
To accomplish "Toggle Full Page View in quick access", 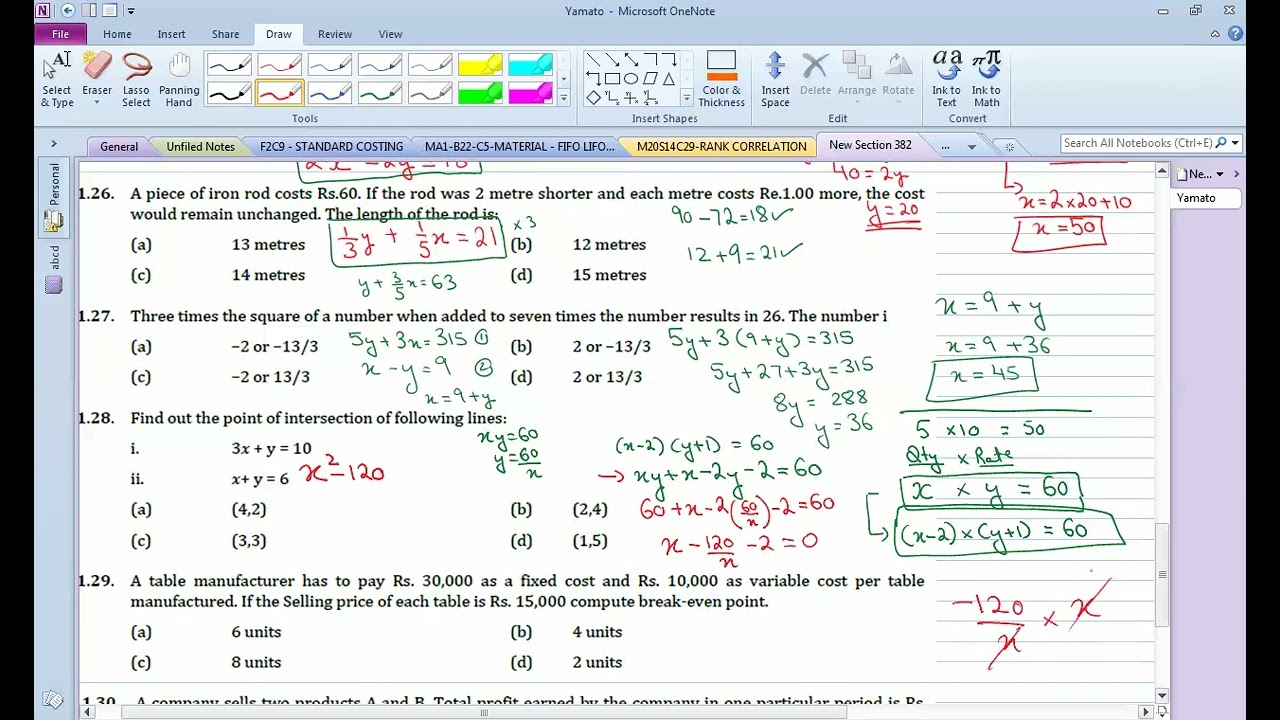I will [109, 11].
